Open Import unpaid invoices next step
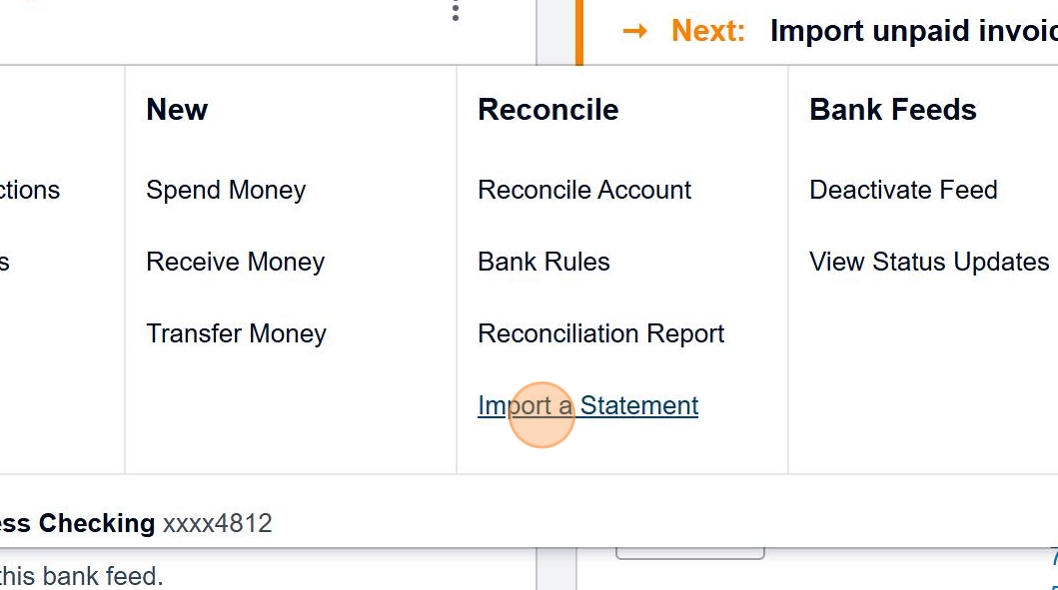 click(x=912, y=31)
